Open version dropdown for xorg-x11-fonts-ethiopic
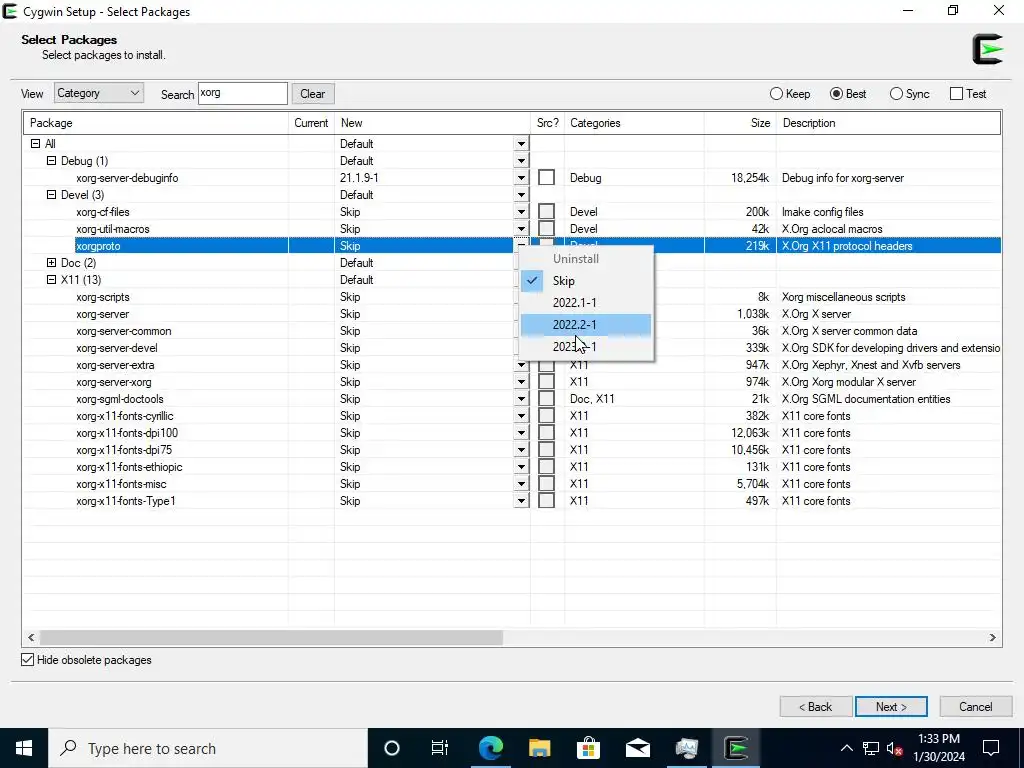1024x768 pixels. tap(521, 466)
